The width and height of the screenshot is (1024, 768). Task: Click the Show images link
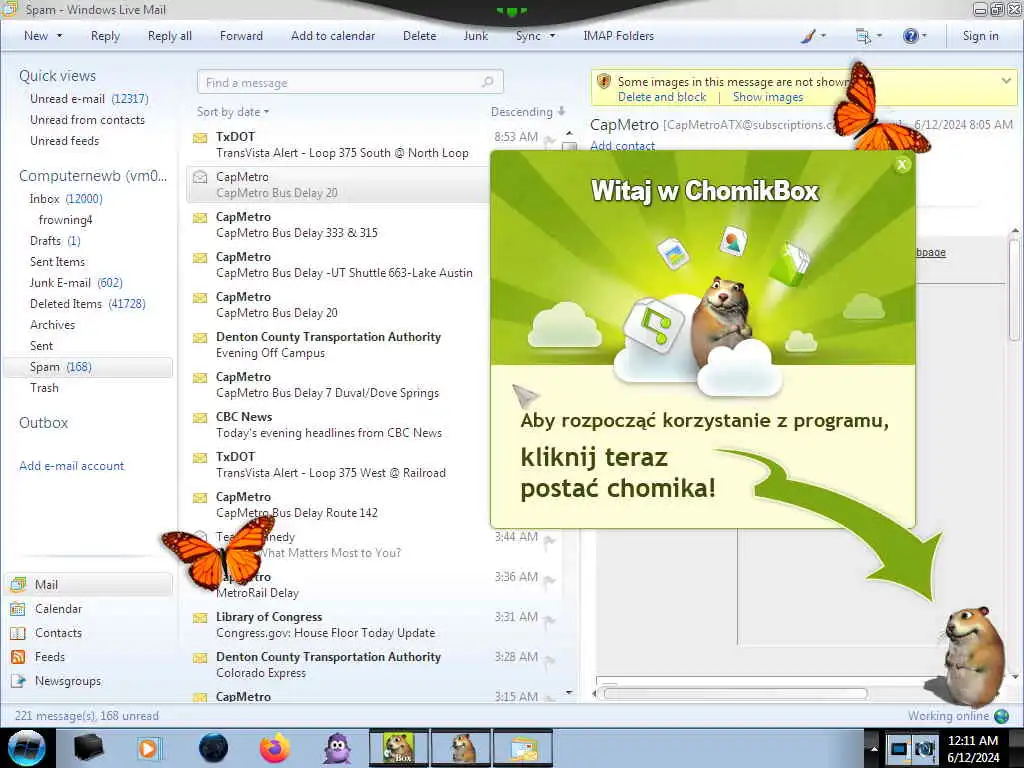pyautogui.click(x=768, y=97)
